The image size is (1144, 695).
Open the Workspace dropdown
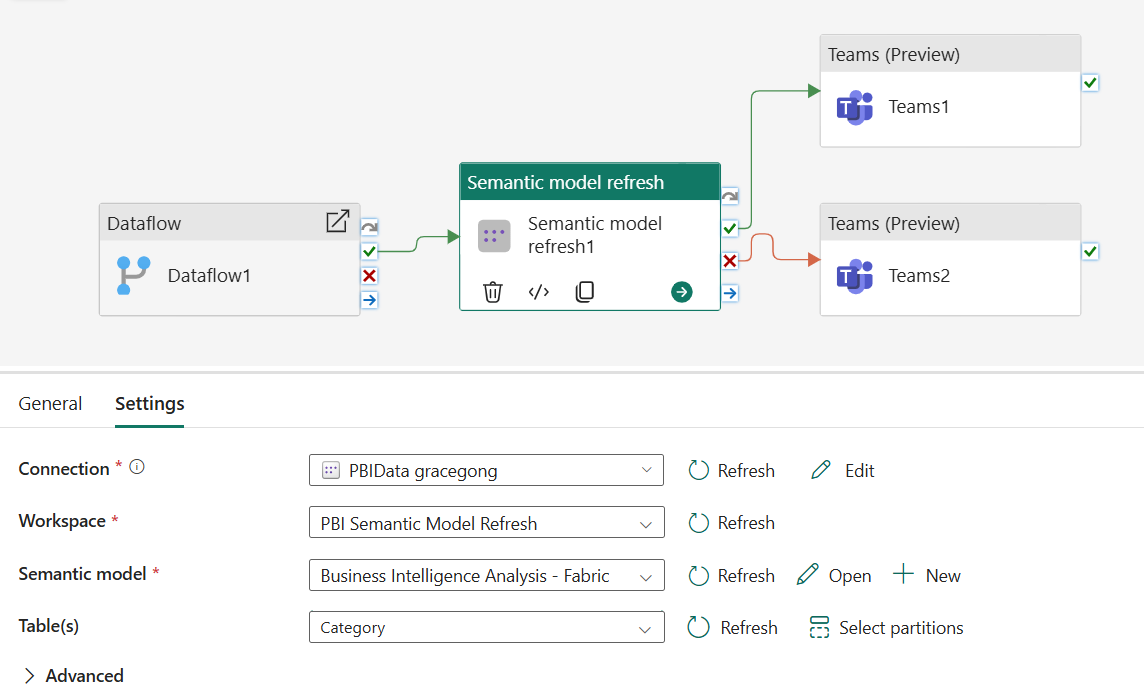click(486, 523)
